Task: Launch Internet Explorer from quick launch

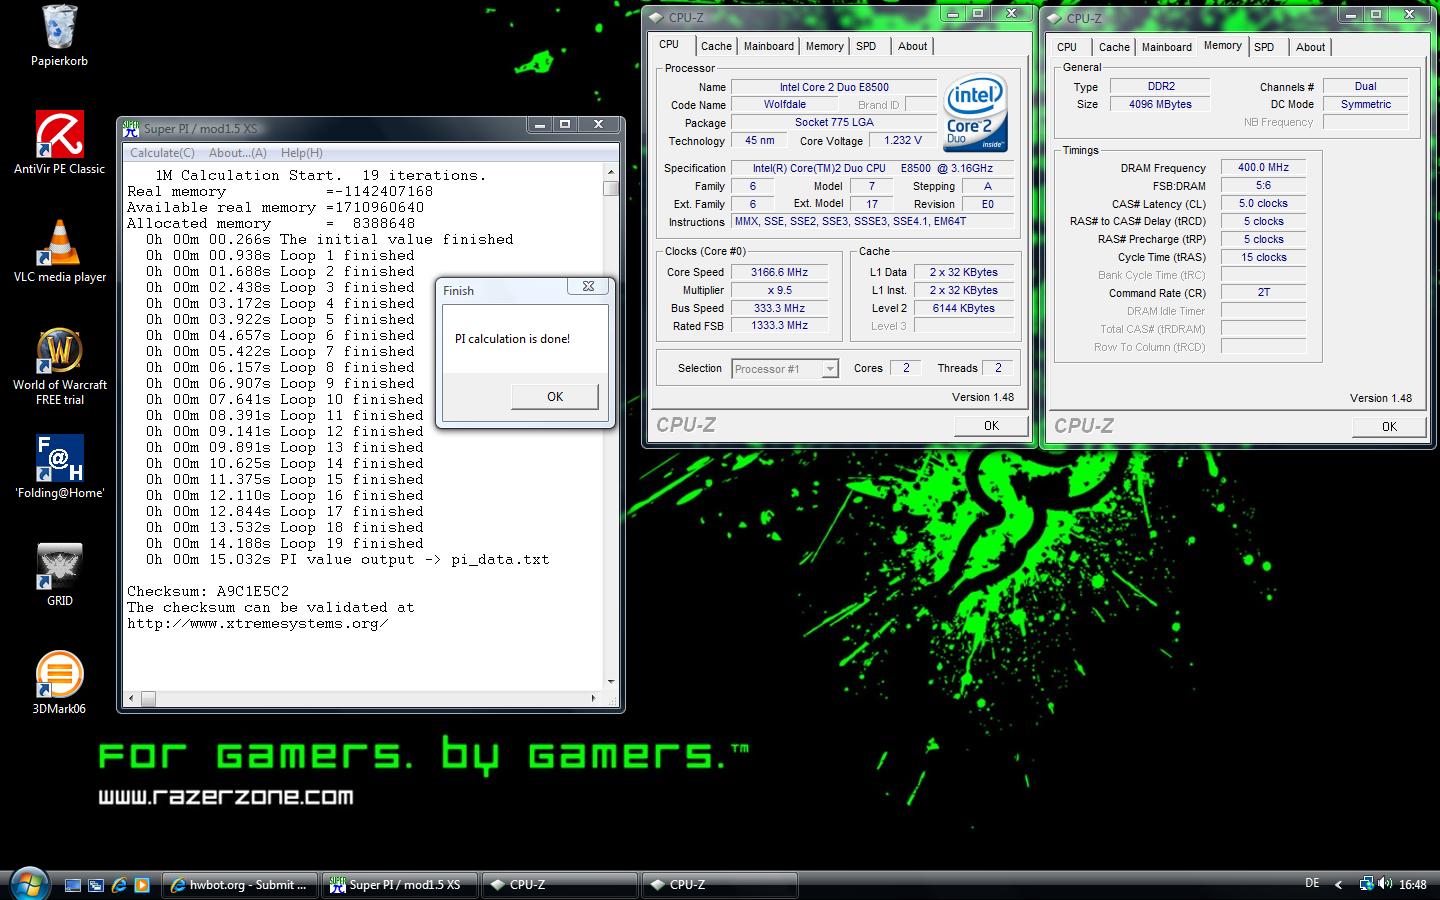Action: (118, 885)
